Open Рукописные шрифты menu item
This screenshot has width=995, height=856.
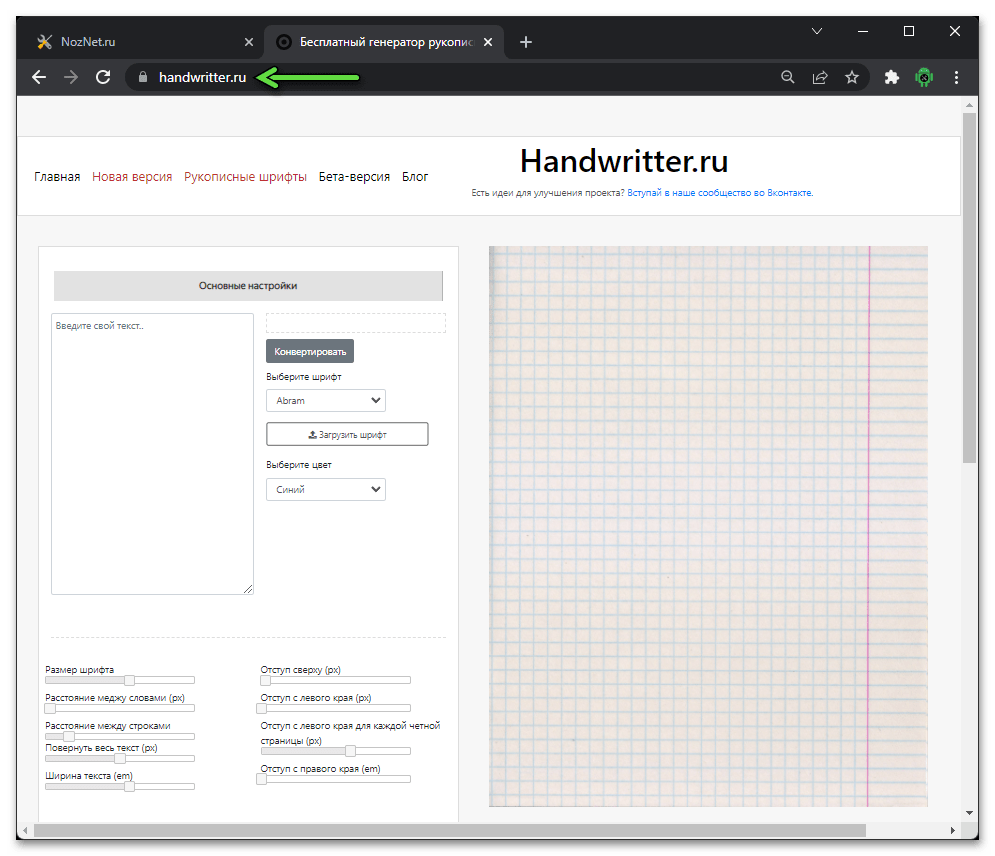click(x=245, y=177)
